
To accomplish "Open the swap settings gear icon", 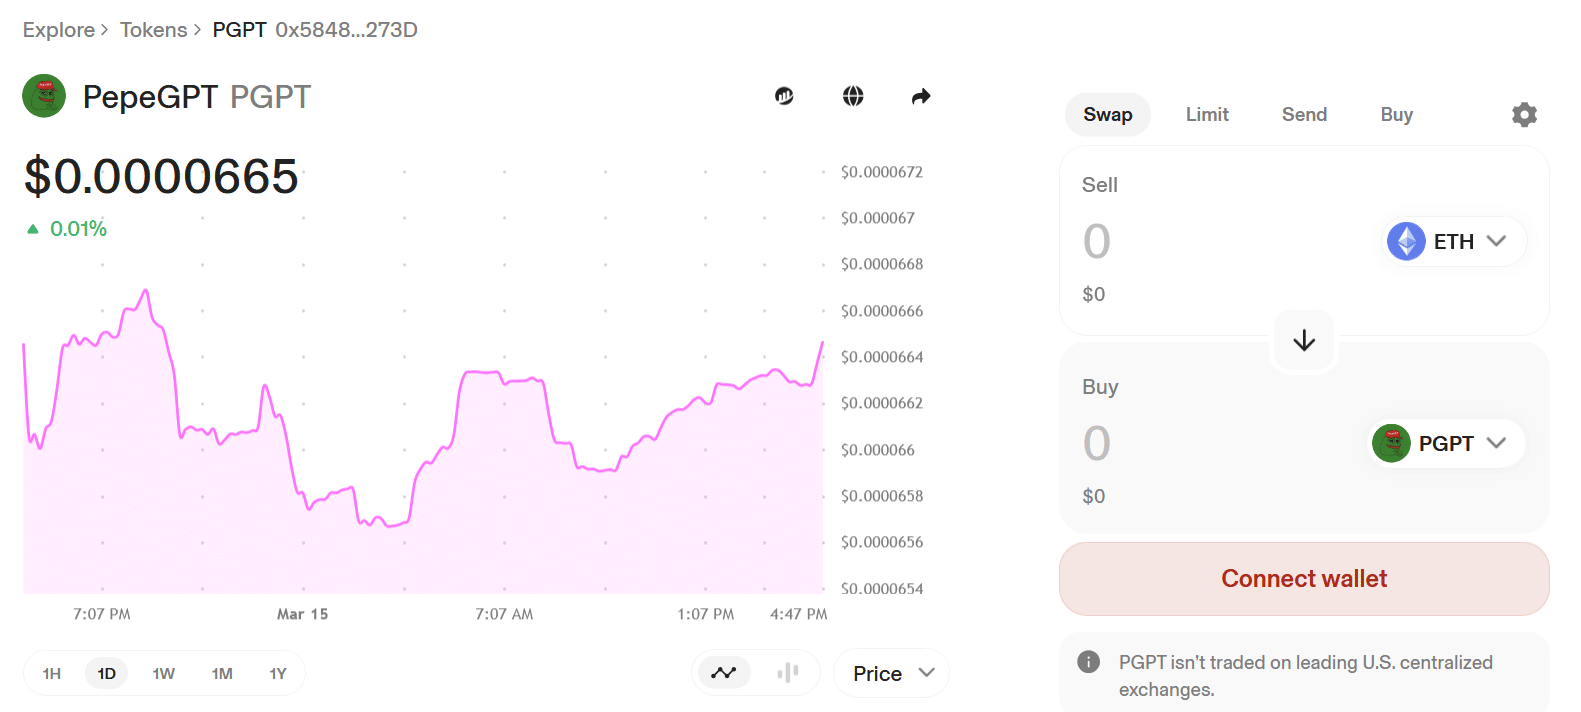I will coord(1524,115).
